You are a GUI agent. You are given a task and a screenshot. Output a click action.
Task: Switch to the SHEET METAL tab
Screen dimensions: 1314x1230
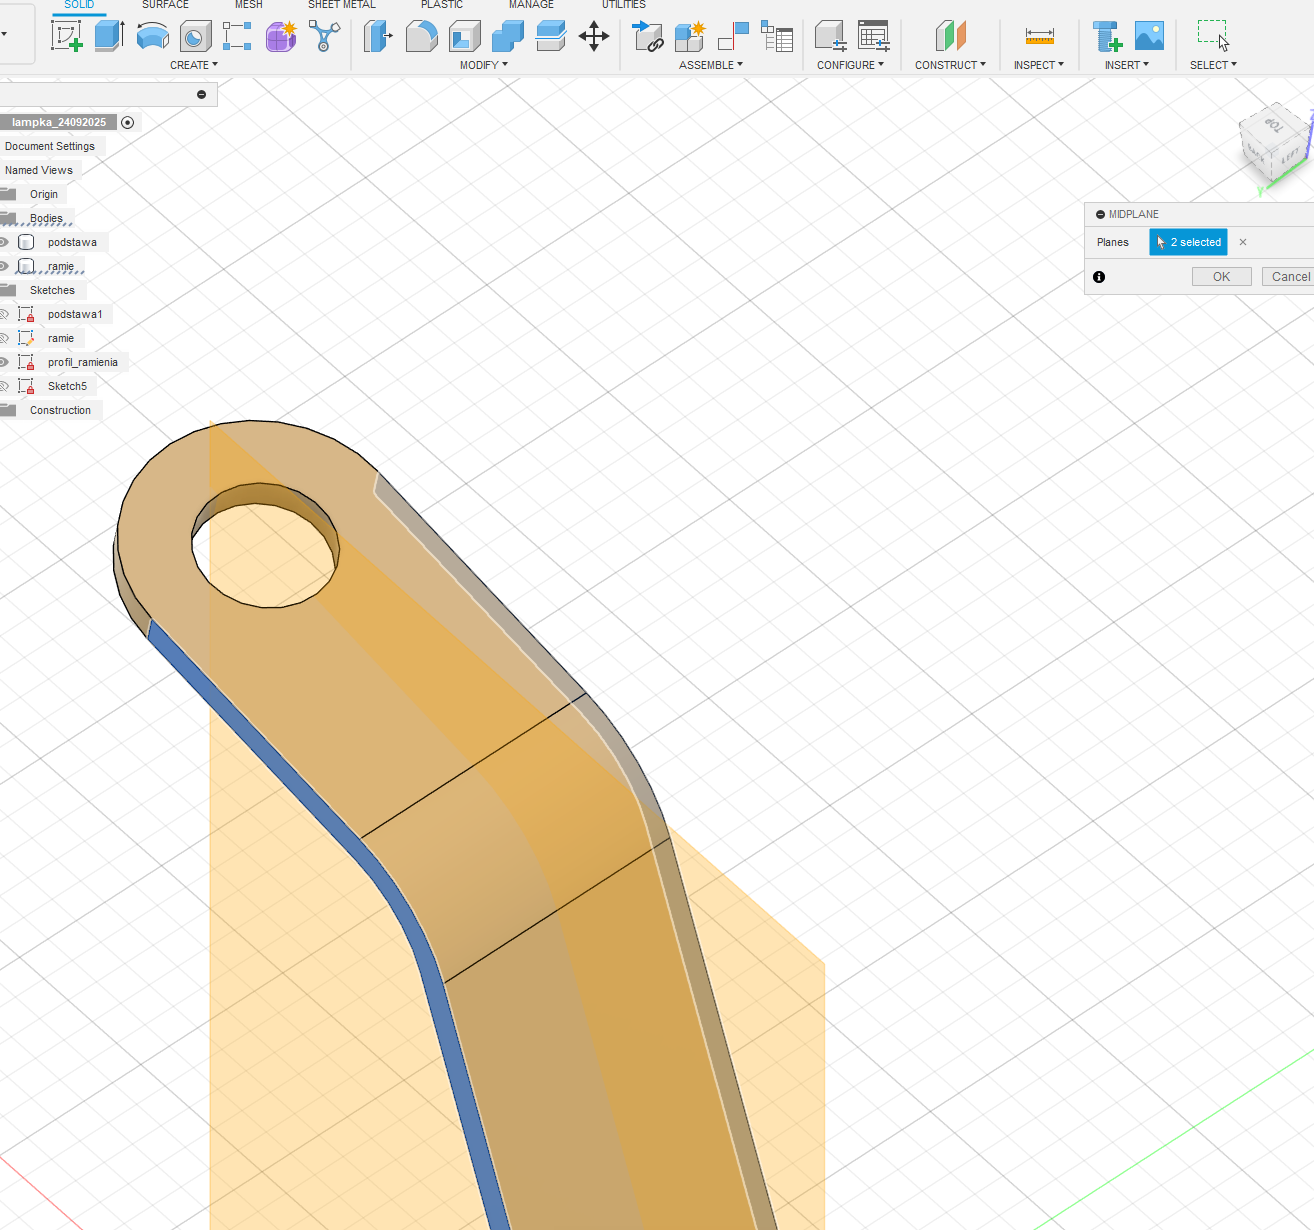tap(341, 5)
